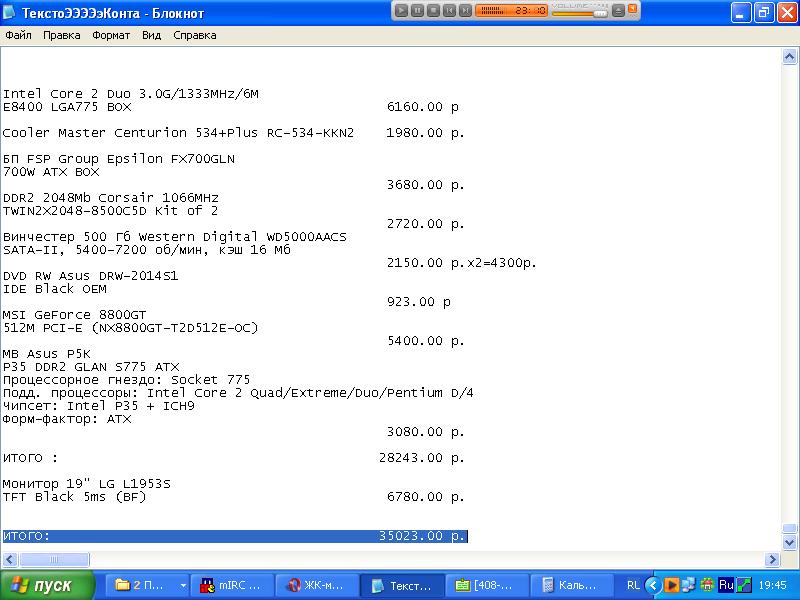
Task: Open the Вид menu
Action: coord(151,35)
